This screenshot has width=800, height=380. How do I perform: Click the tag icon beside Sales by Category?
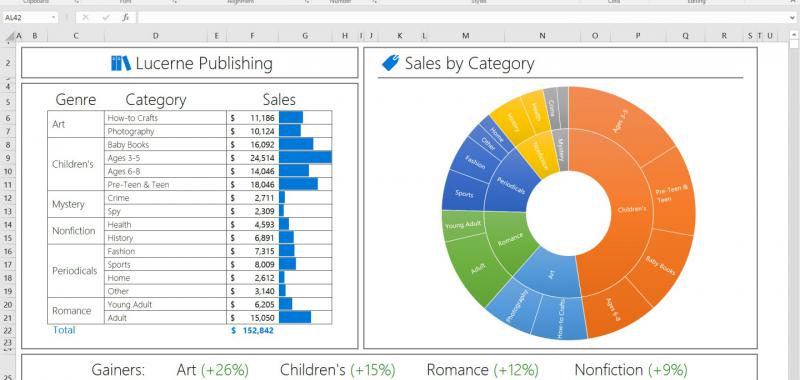[390, 63]
